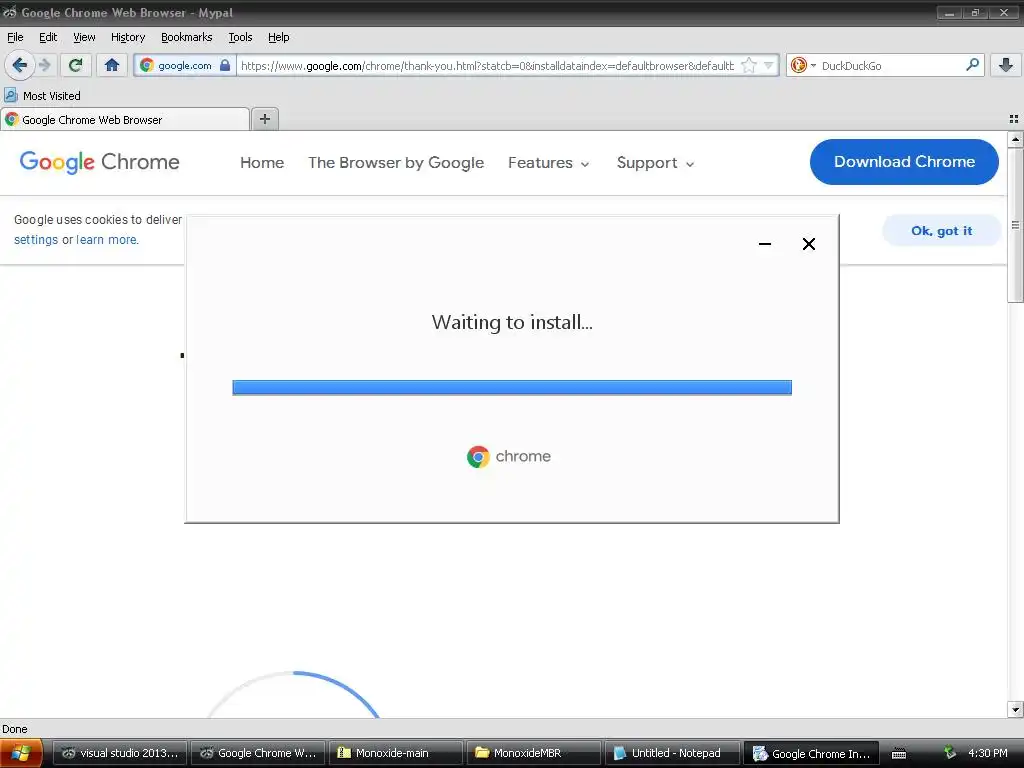Screen dimensions: 1024x768
Task: Bookmark this page with the star icon
Action: (x=749, y=65)
